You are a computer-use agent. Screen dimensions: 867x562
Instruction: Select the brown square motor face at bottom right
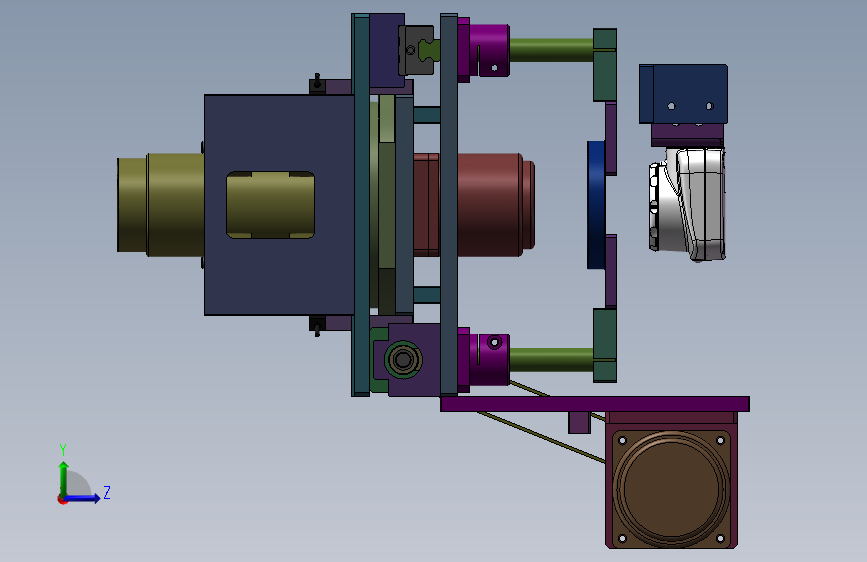(x=671, y=488)
